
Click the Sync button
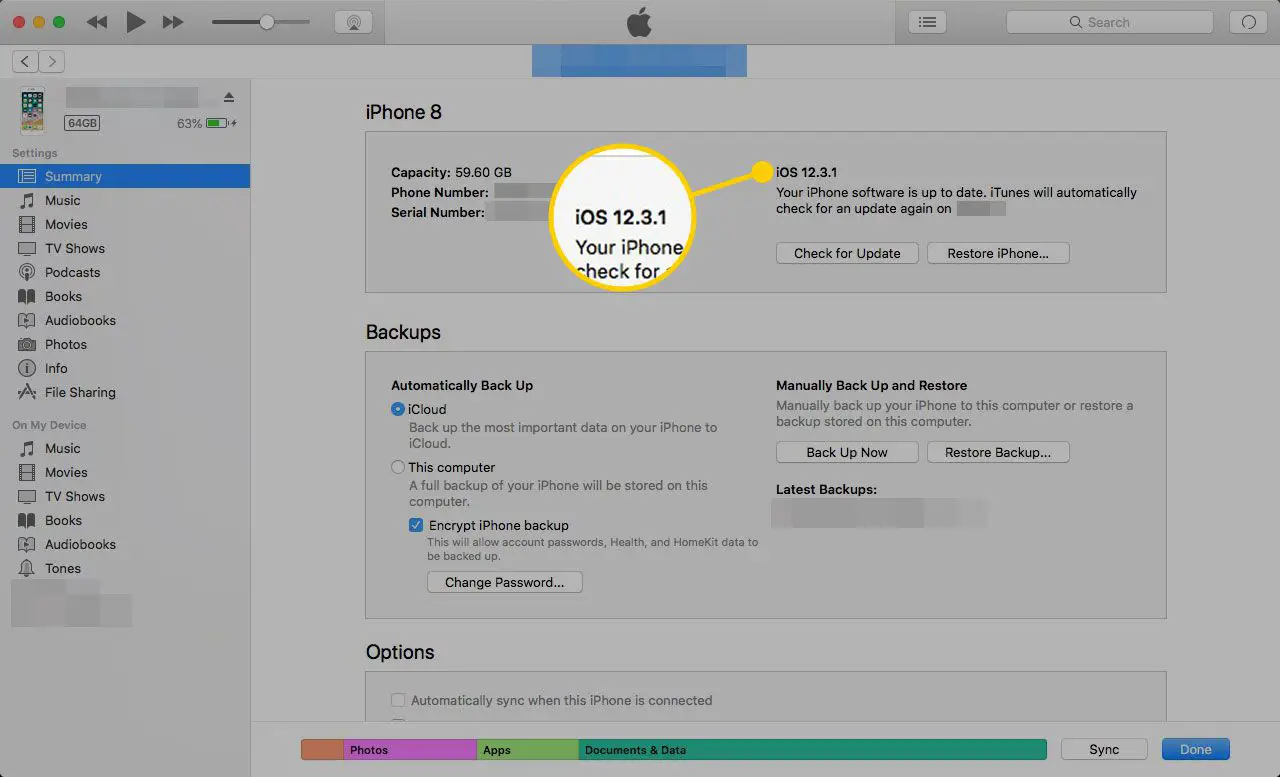point(1104,749)
